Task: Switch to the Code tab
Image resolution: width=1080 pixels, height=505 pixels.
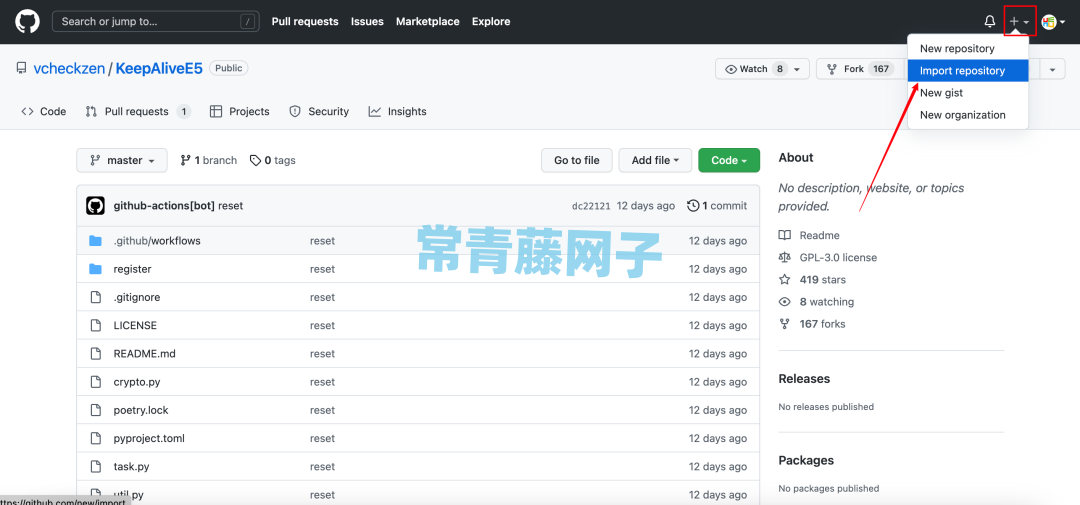Action: pyautogui.click(x=44, y=112)
